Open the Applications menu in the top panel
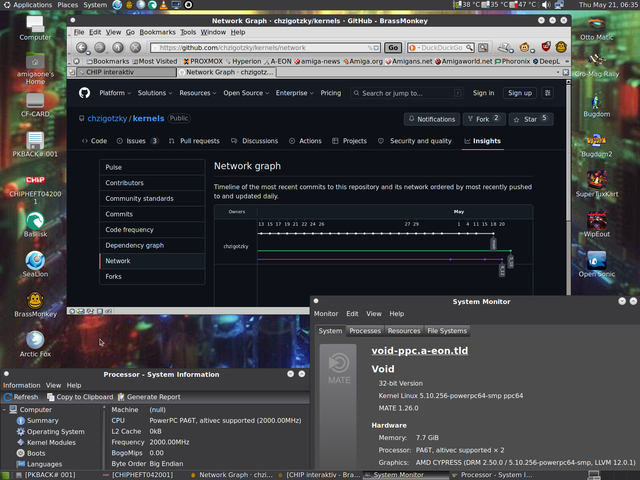Image resolution: width=640 pixels, height=480 pixels. 28,5
